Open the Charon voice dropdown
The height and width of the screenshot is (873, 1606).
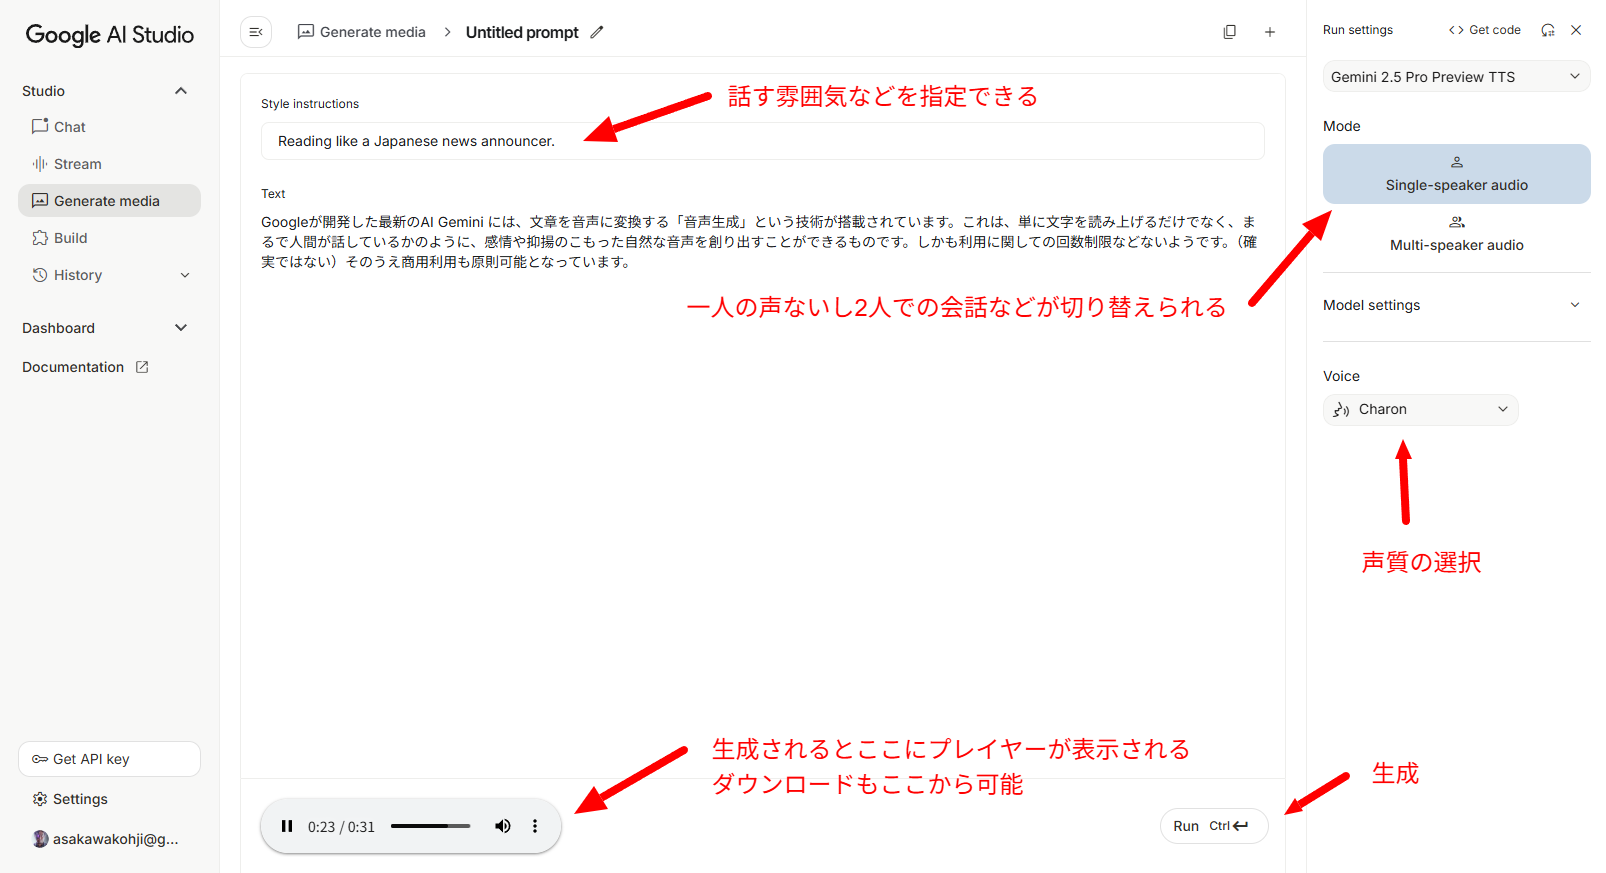[1420, 409]
